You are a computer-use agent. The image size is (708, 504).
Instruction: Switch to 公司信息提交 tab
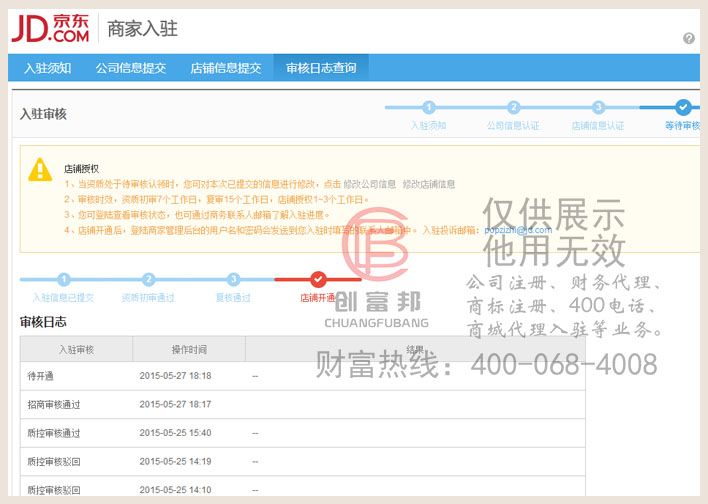tap(130, 68)
